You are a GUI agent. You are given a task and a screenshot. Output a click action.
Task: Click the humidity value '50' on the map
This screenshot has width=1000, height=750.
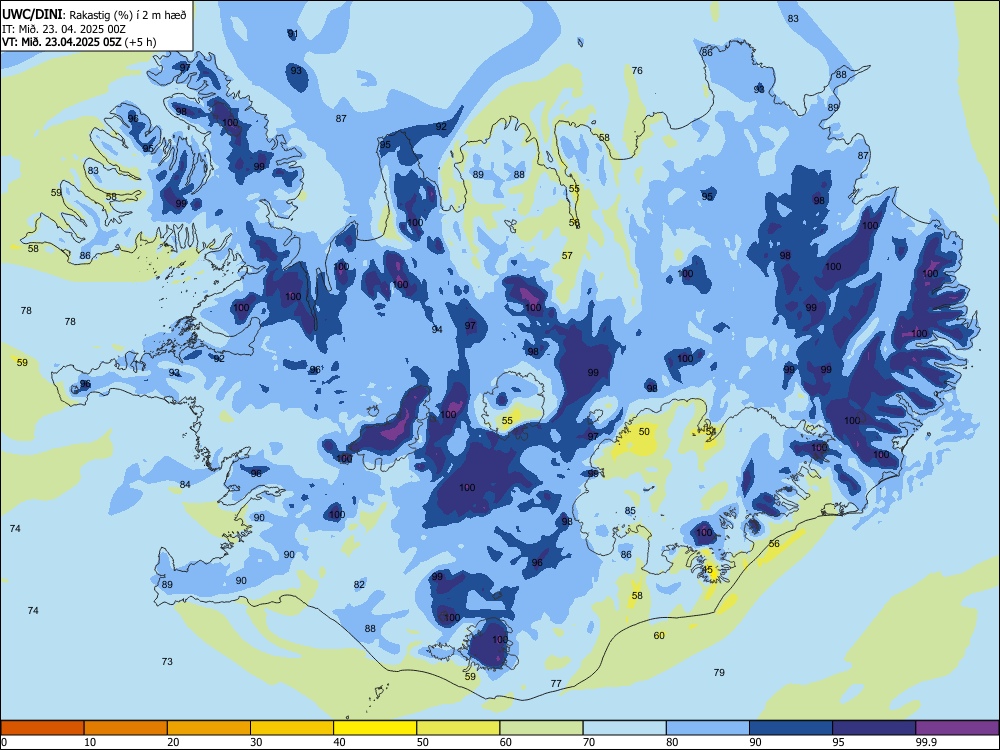(x=644, y=432)
